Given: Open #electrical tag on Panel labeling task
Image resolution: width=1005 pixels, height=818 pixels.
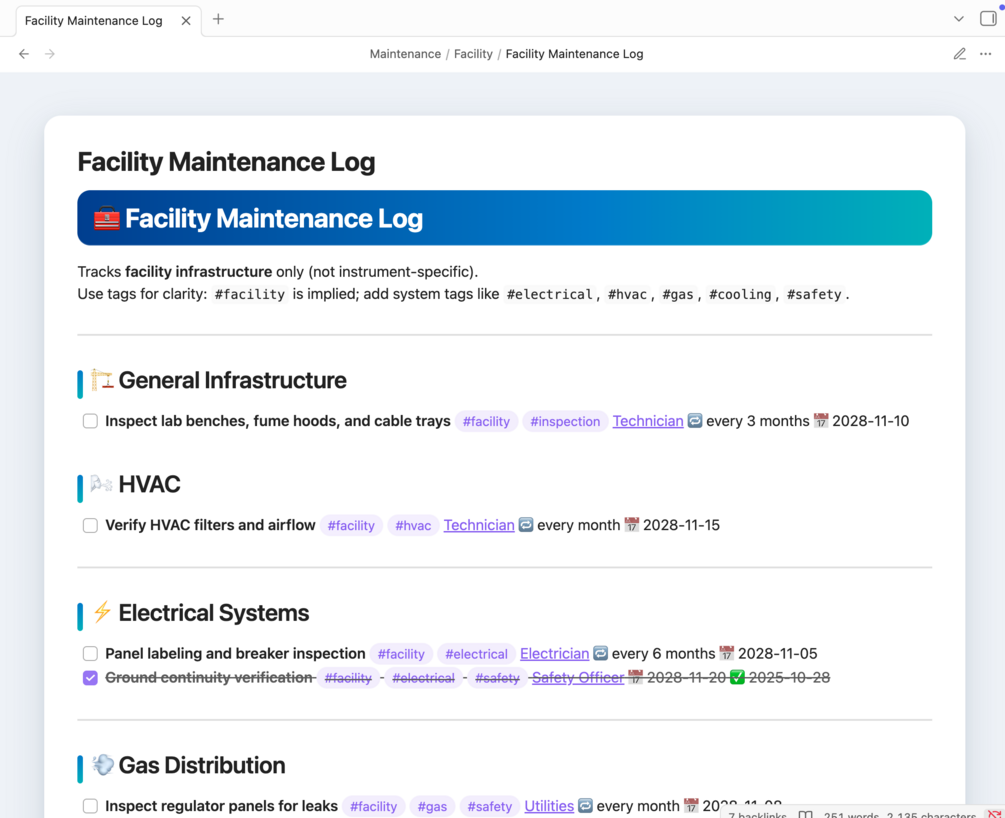Looking at the screenshot, I should 476,654.
